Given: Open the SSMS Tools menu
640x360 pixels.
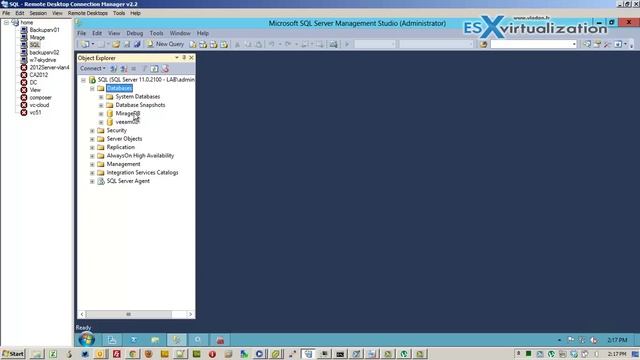Looking at the screenshot, I should pyautogui.click(x=156, y=33).
